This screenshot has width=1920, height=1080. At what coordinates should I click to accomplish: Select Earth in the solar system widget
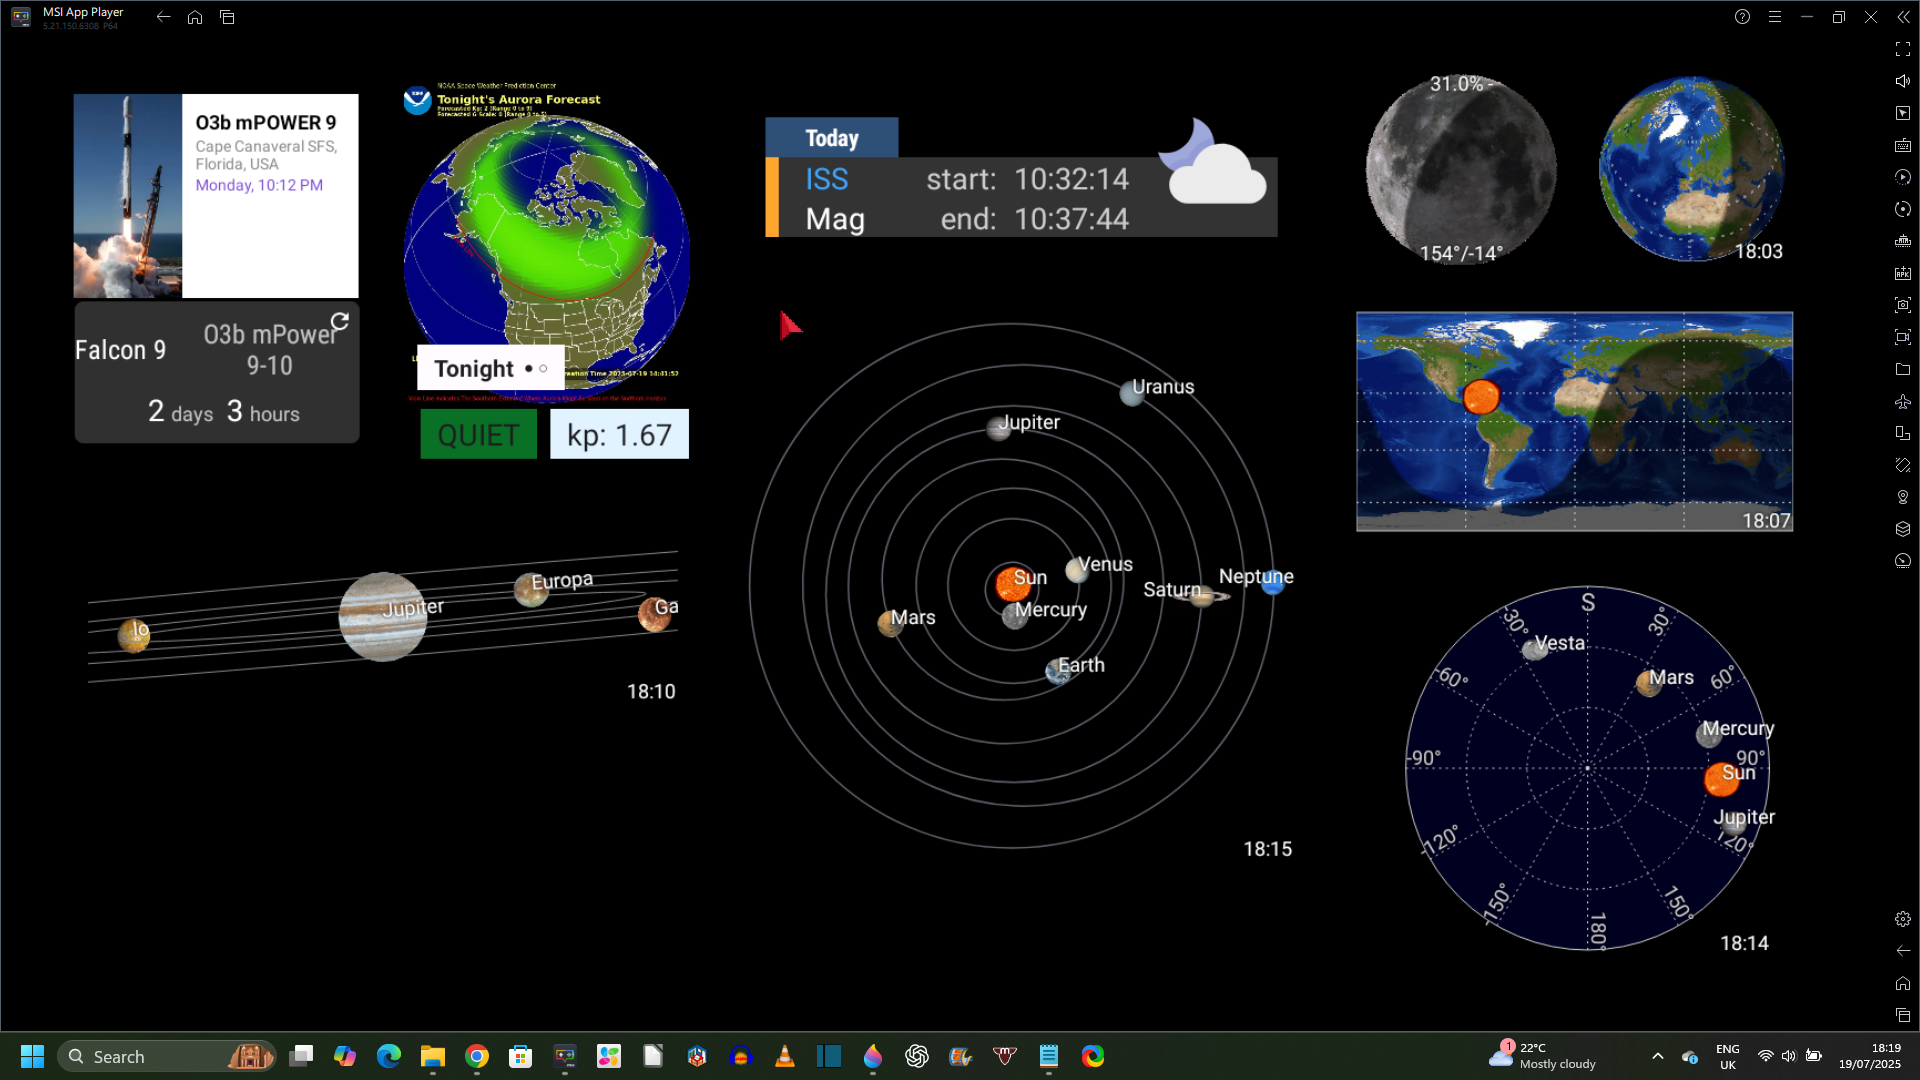[1059, 671]
